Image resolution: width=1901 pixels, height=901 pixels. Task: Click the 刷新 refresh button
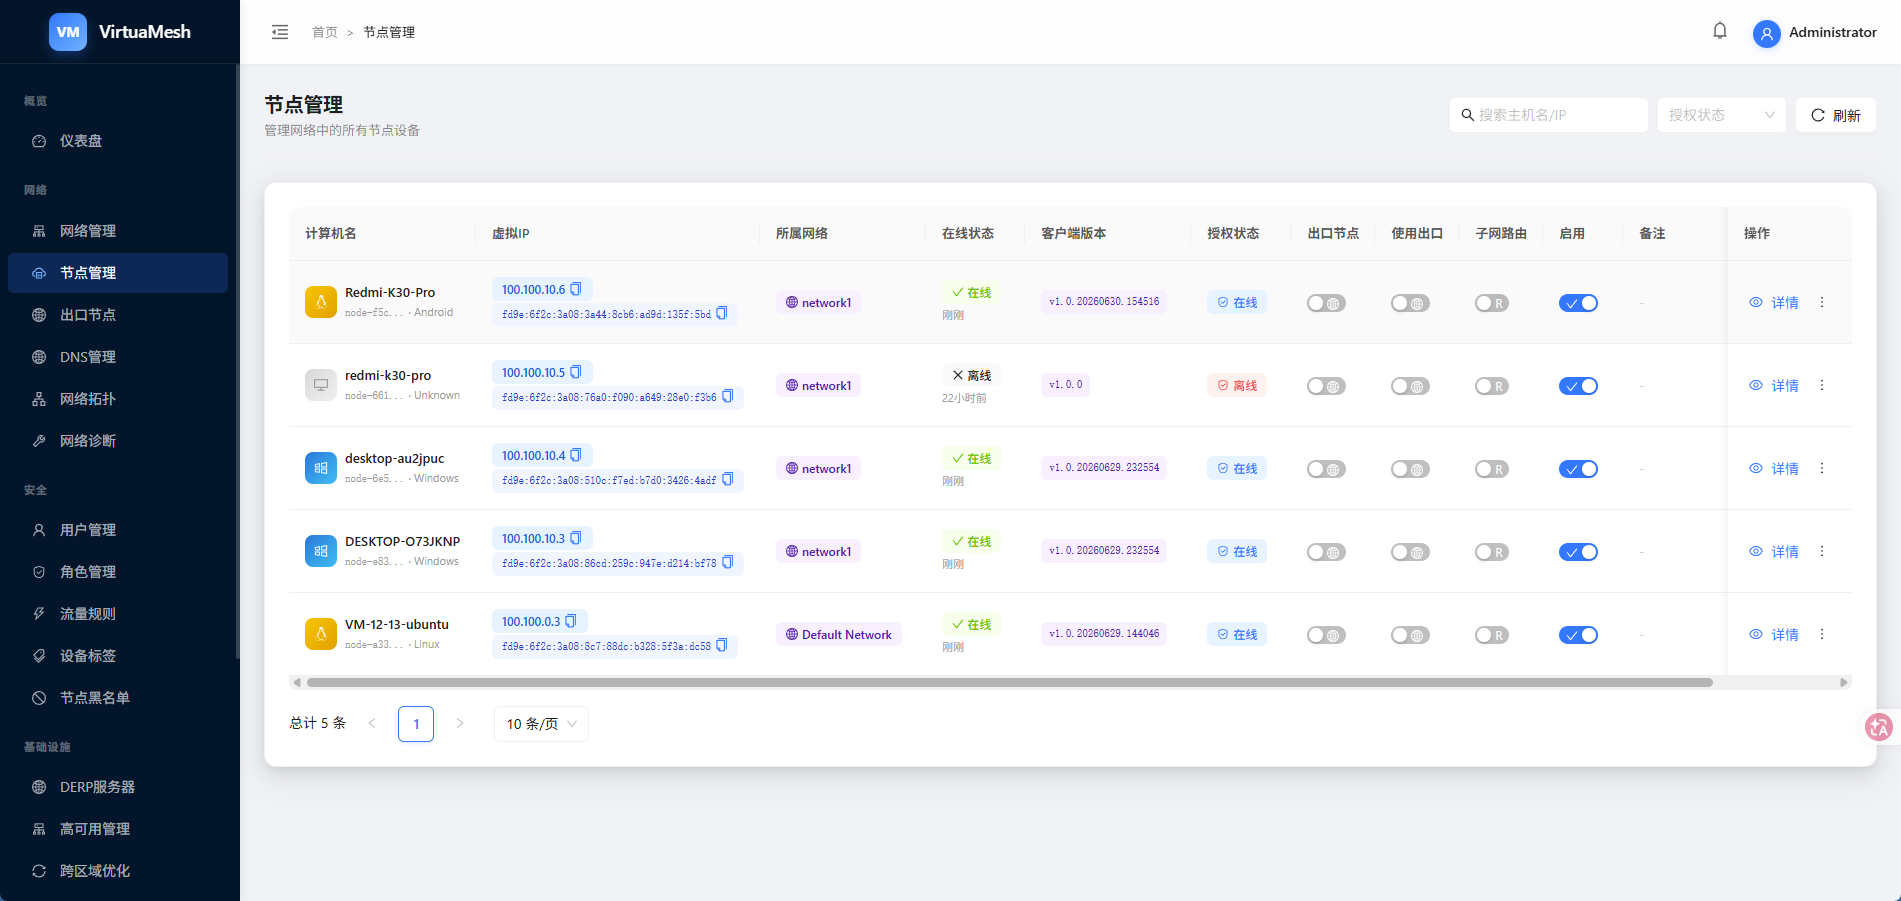pyautogui.click(x=1836, y=115)
